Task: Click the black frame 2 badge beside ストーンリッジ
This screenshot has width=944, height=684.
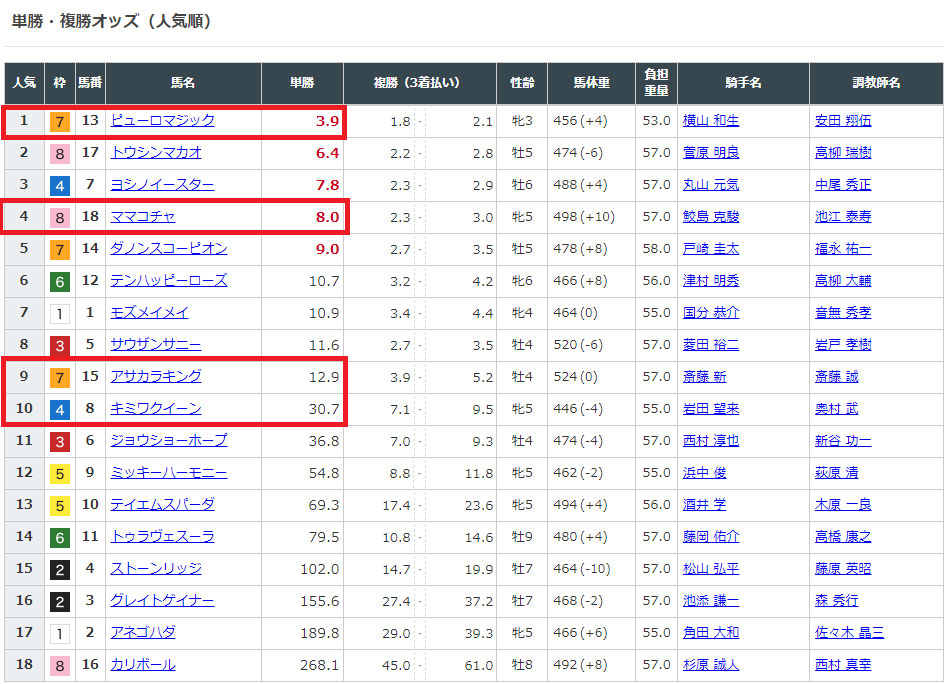Action: click(x=60, y=569)
